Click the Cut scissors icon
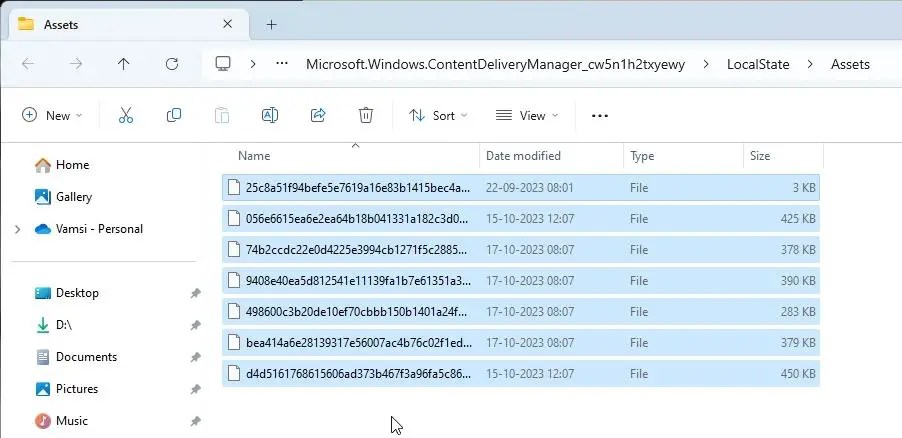Image resolution: width=902 pixels, height=438 pixels. pos(126,115)
